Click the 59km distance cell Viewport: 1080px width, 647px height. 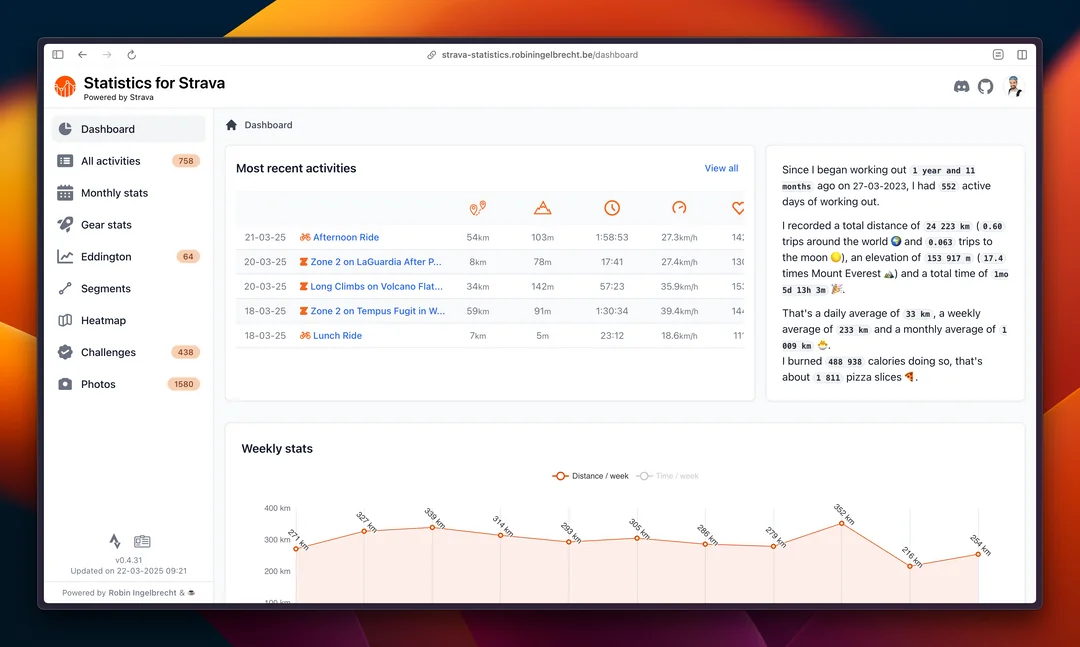pyautogui.click(x=478, y=311)
